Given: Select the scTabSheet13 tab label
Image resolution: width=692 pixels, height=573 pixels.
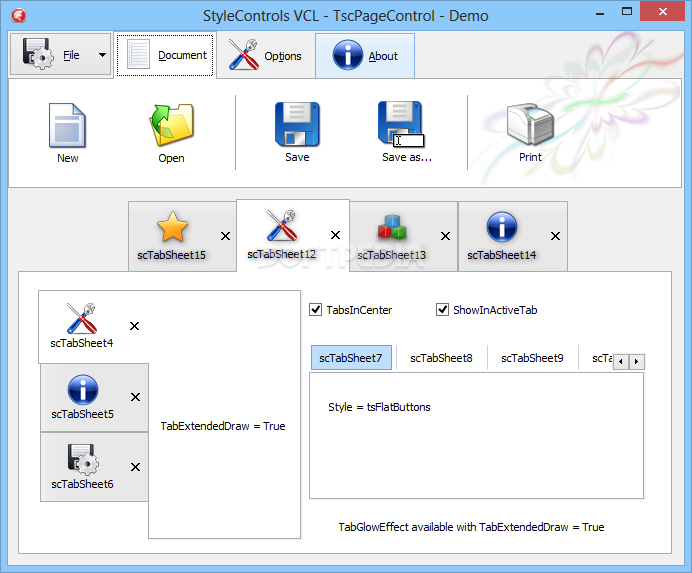Looking at the screenshot, I should tap(391, 255).
